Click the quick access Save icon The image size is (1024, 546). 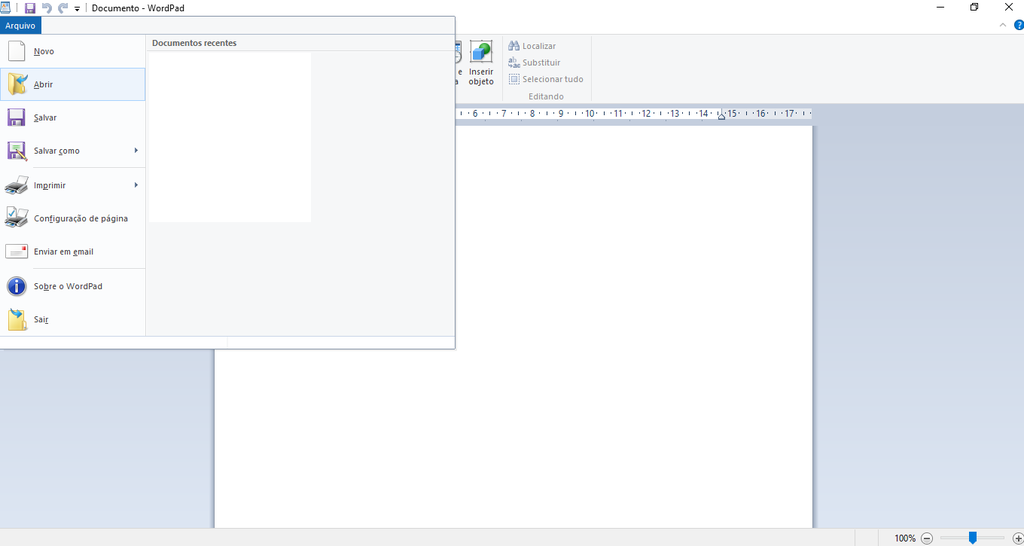(29, 8)
